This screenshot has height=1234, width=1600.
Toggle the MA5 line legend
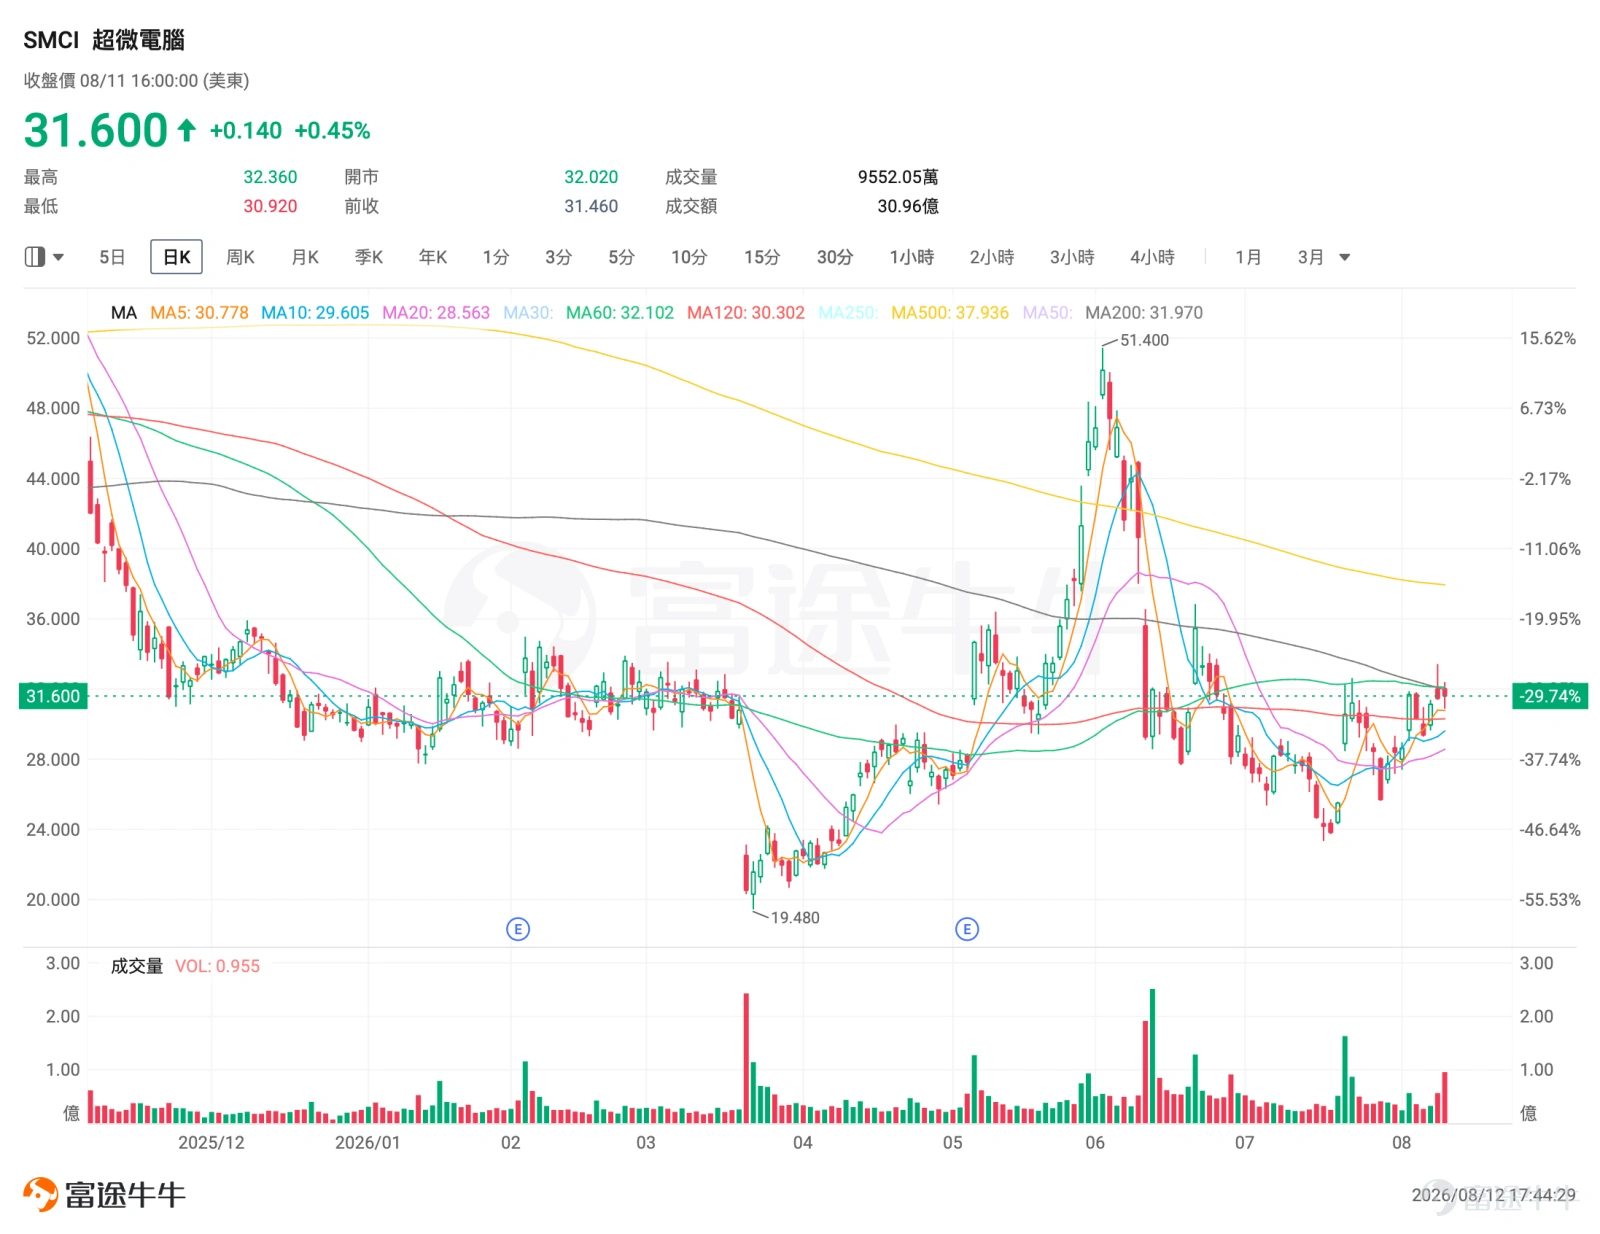click(x=199, y=313)
